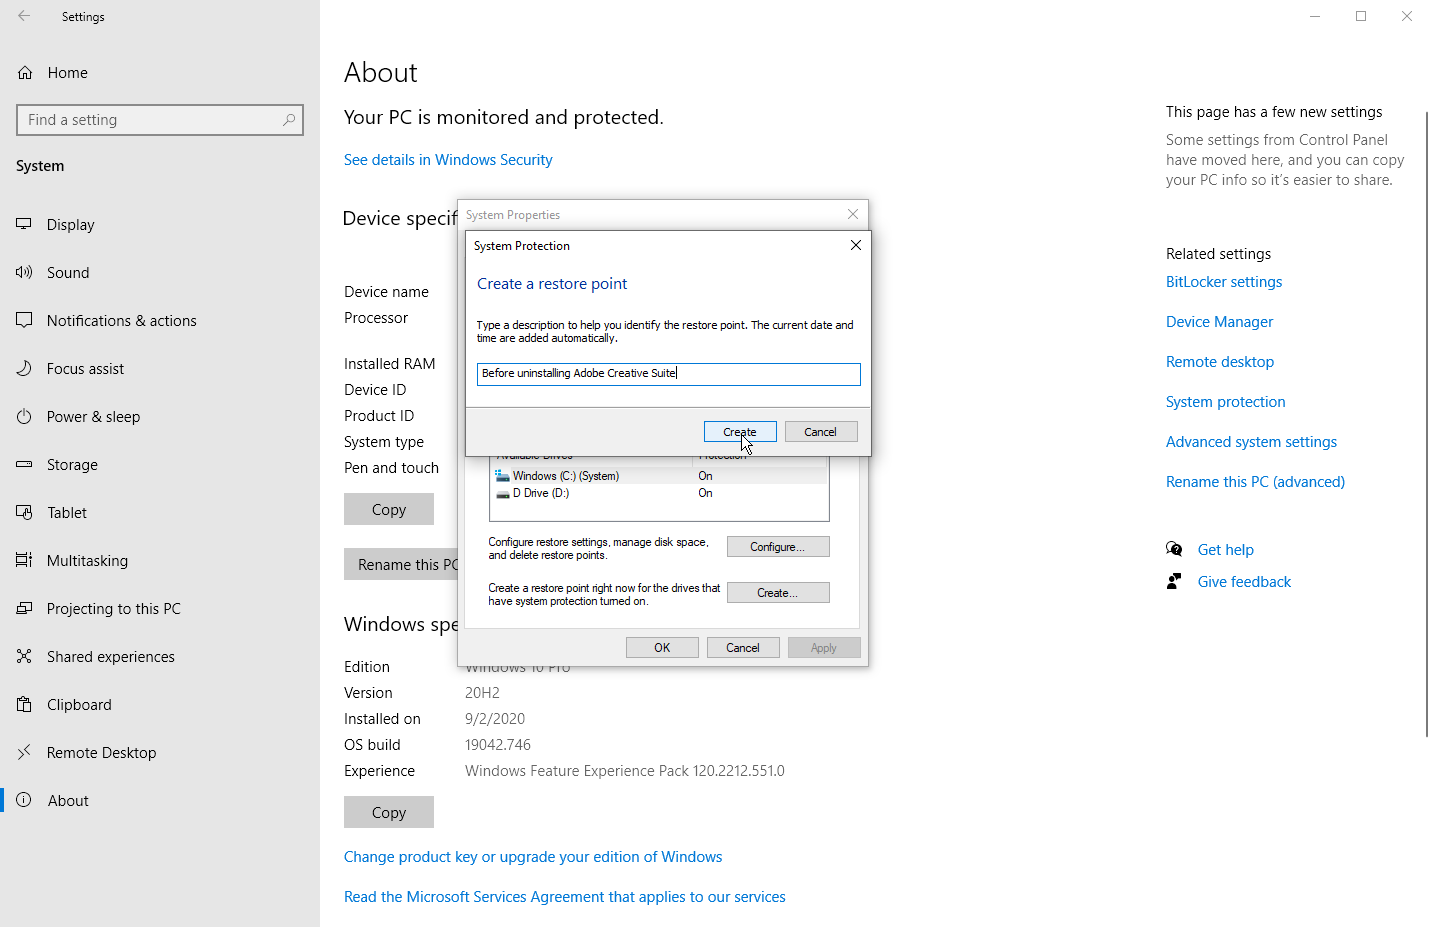Open Shared experiences icon
The image size is (1430, 927).
pos(24,657)
